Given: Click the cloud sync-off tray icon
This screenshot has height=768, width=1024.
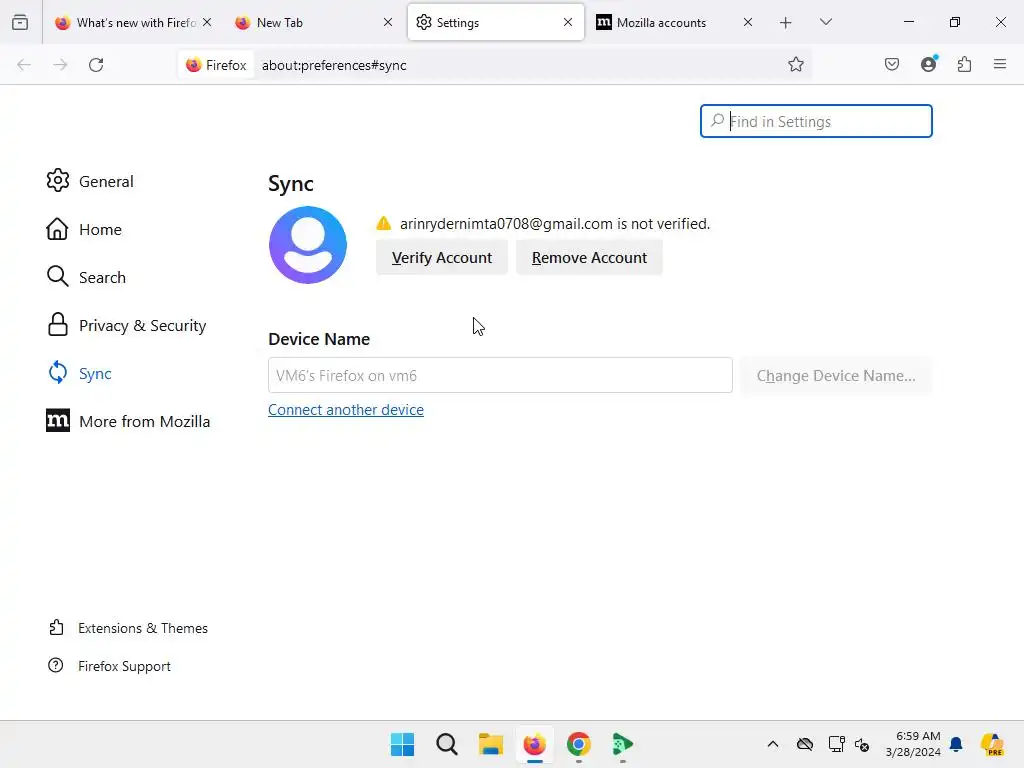Looking at the screenshot, I should pos(805,744).
